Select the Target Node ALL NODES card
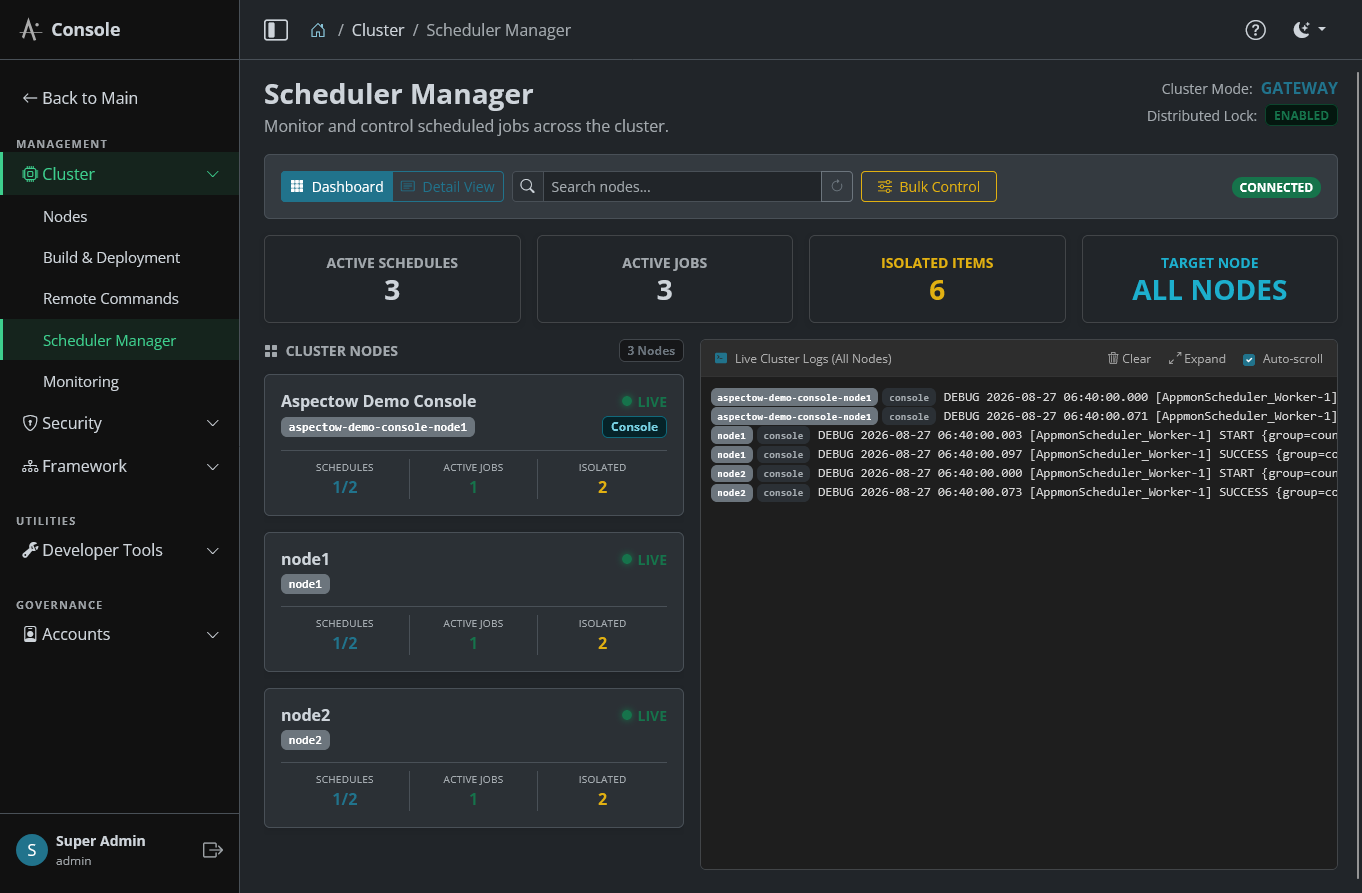Viewport: 1362px width, 893px height. pos(1210,279)
